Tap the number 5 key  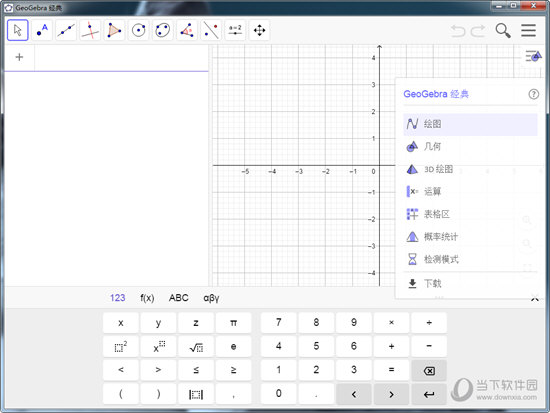coord(316,347)
